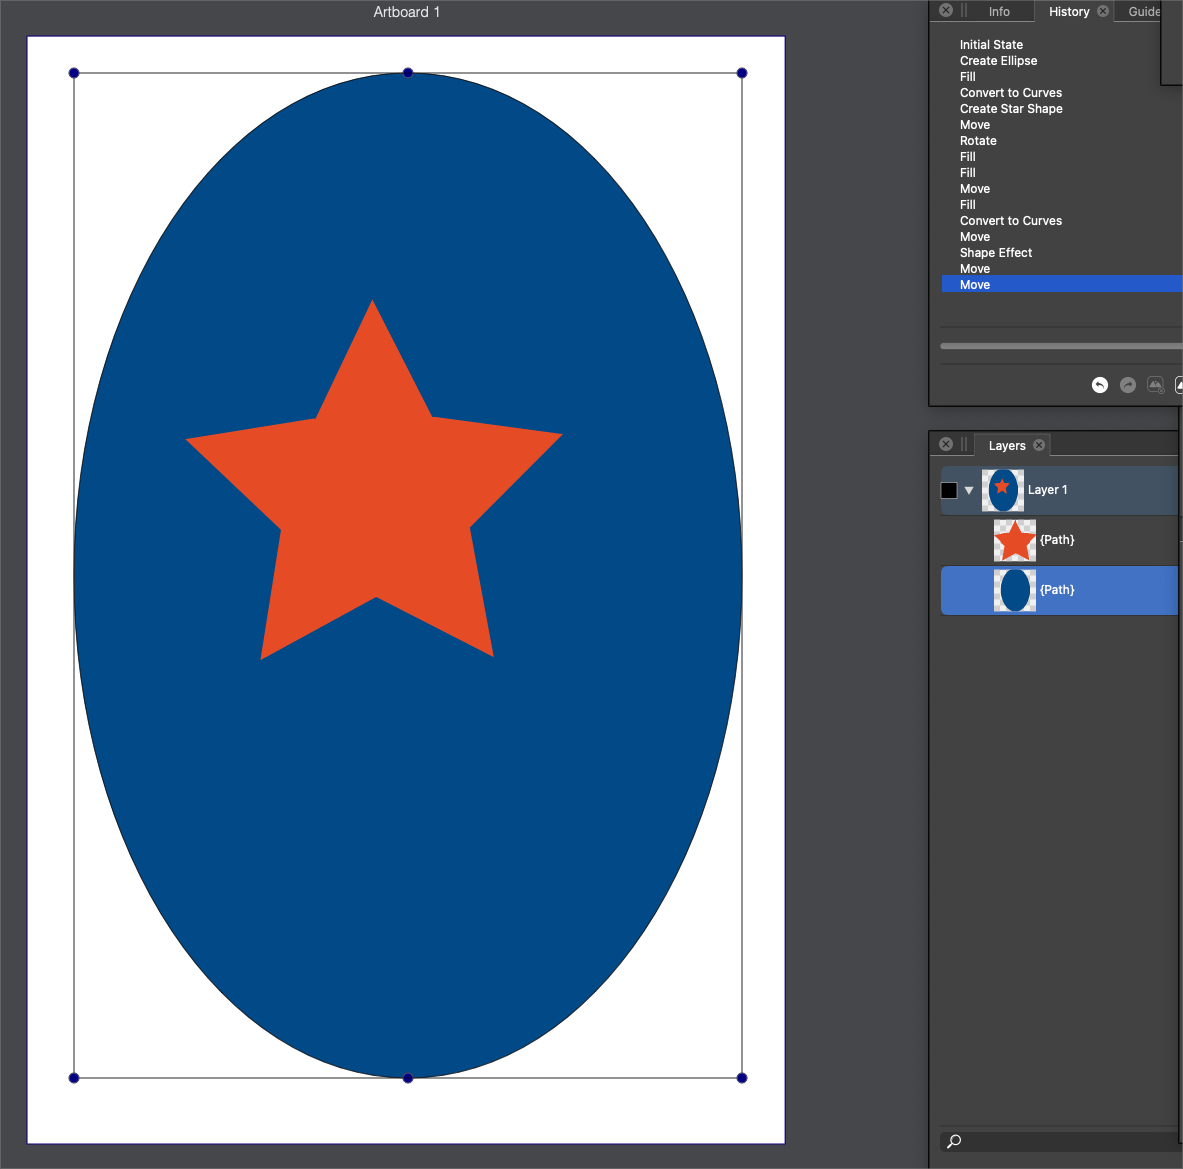Revert to 'Initial State' in History

tap(991, 45)
